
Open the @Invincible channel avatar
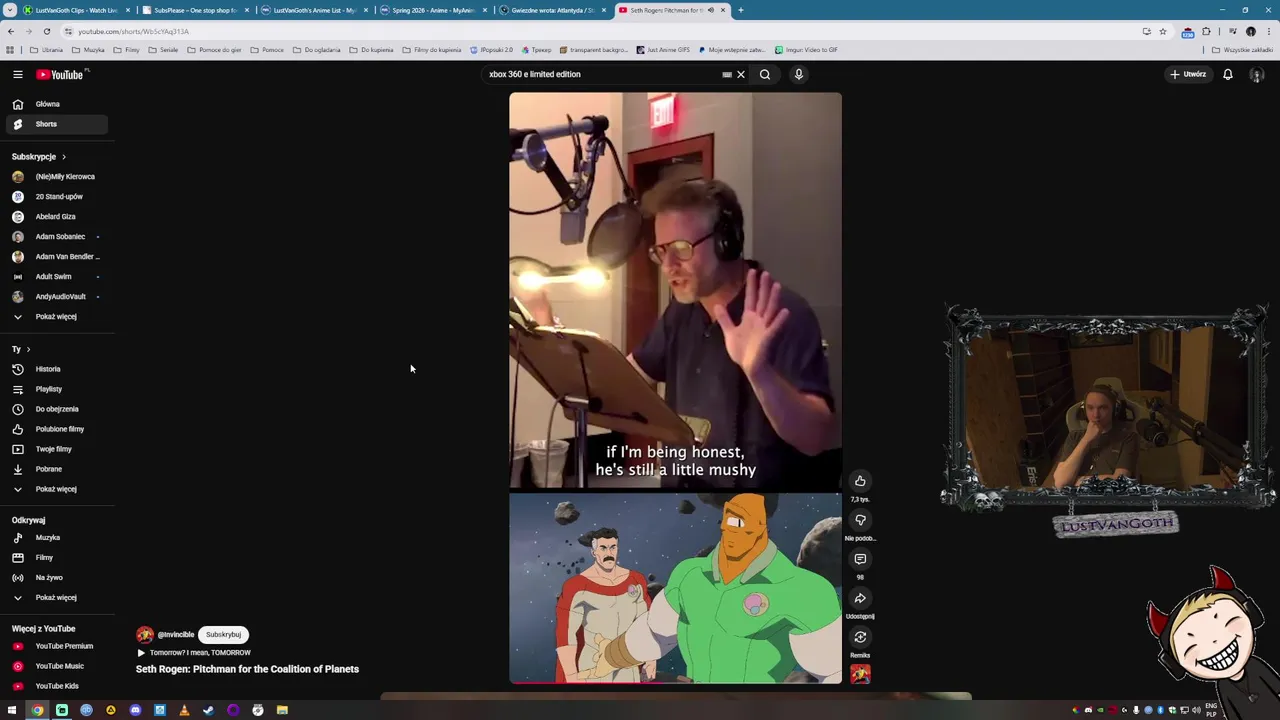point(145,634)
